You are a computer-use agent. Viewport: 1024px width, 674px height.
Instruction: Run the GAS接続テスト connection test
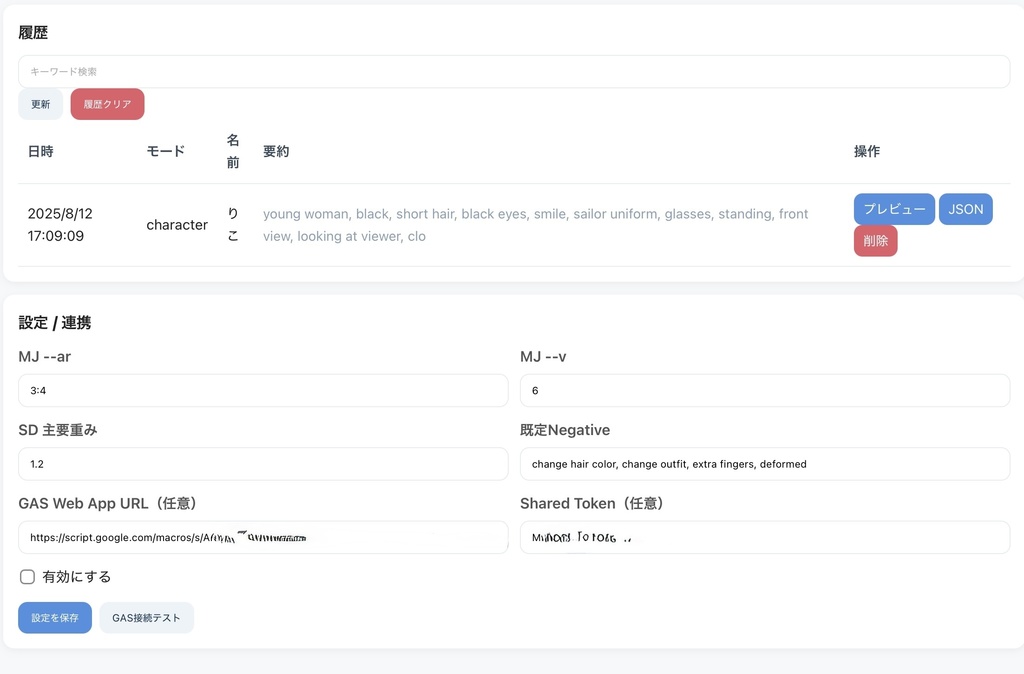[x=146, y=618]
